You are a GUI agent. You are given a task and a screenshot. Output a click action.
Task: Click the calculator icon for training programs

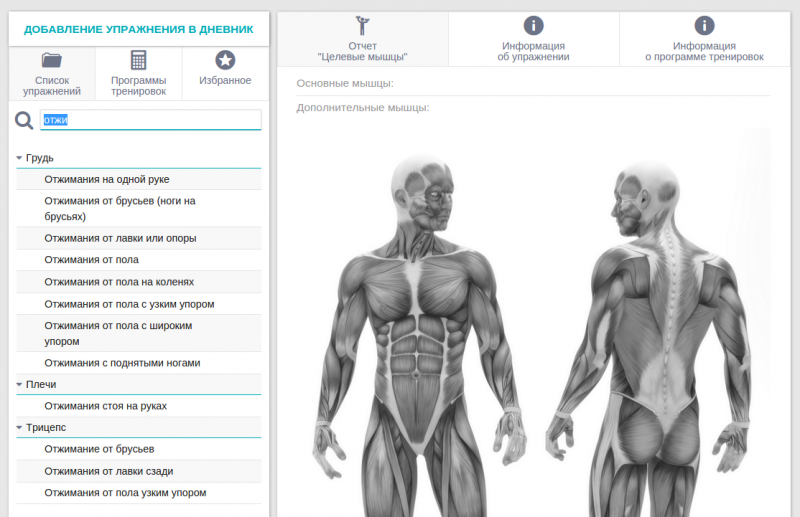[x=138, y=60]
